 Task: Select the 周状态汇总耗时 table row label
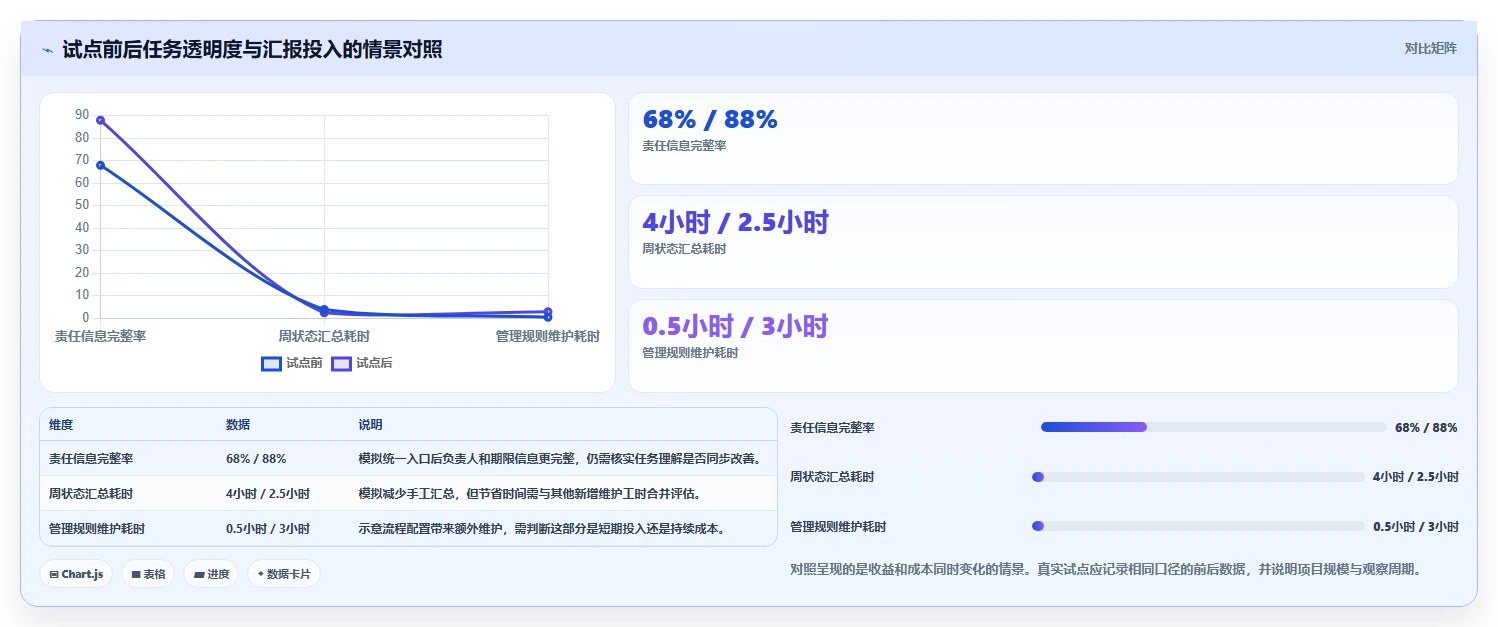pyautogui.click(x=91, y=494)
